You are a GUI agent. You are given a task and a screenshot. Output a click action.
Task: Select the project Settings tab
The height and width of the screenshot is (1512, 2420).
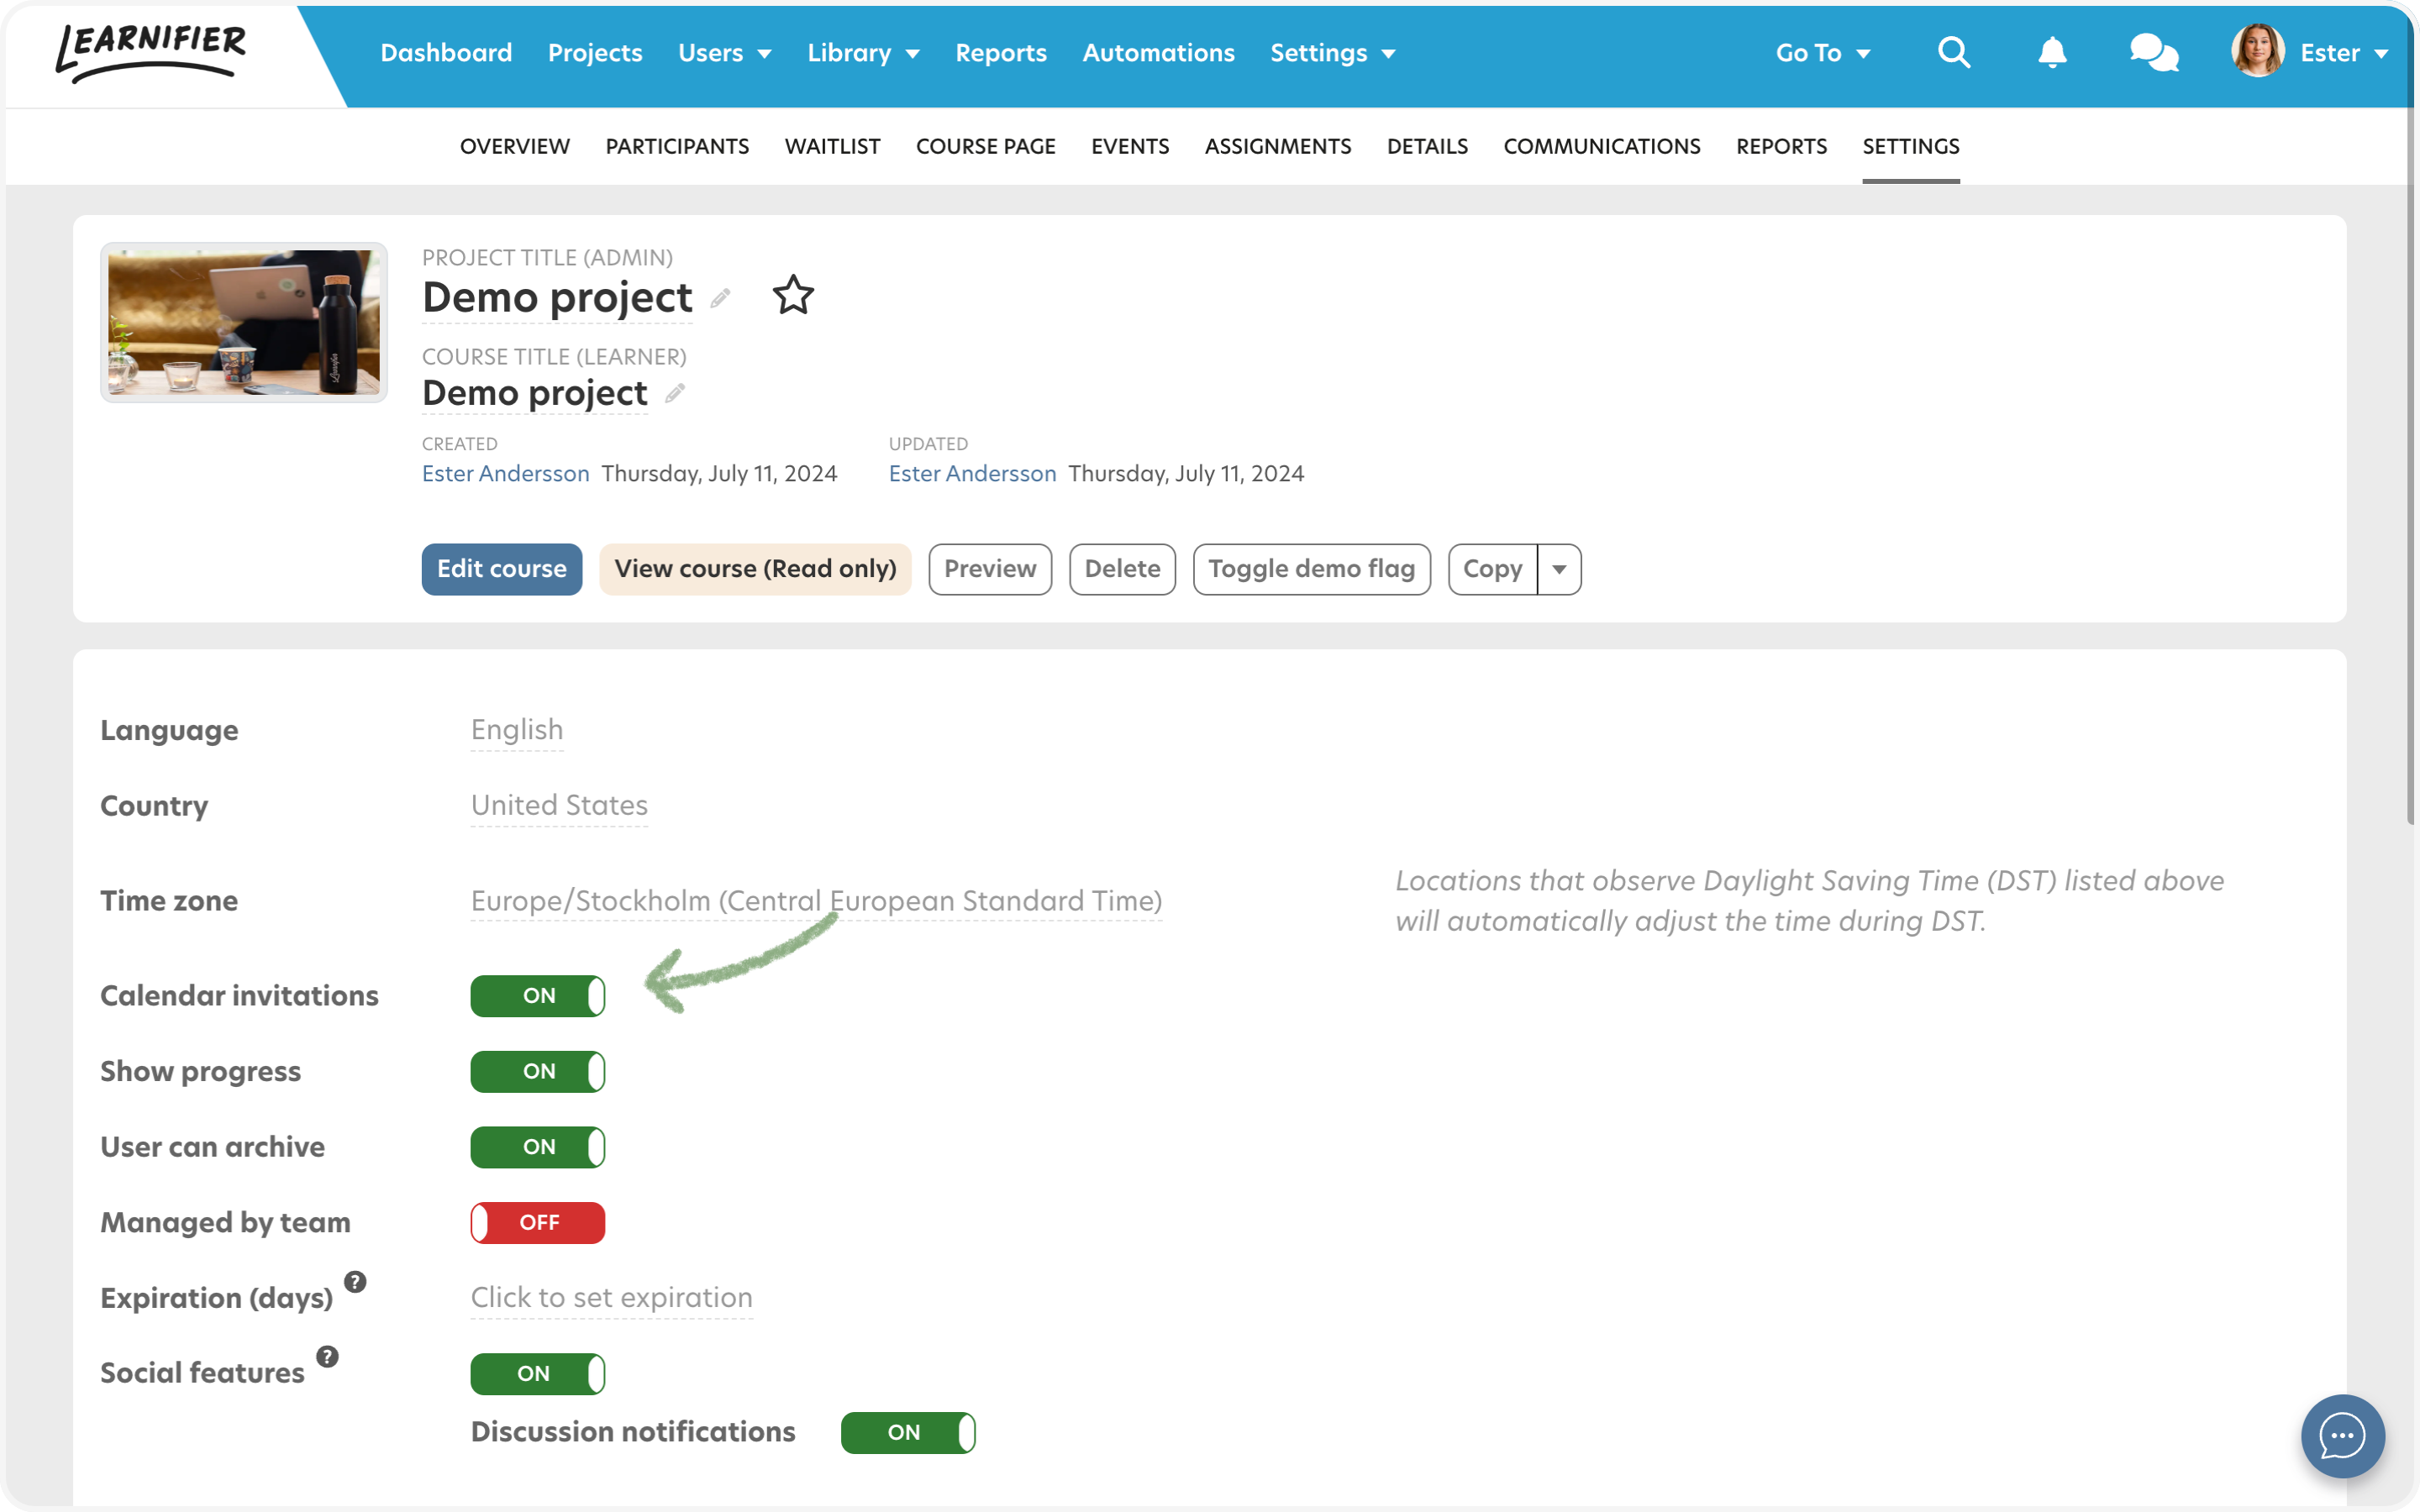(1910, 146)
